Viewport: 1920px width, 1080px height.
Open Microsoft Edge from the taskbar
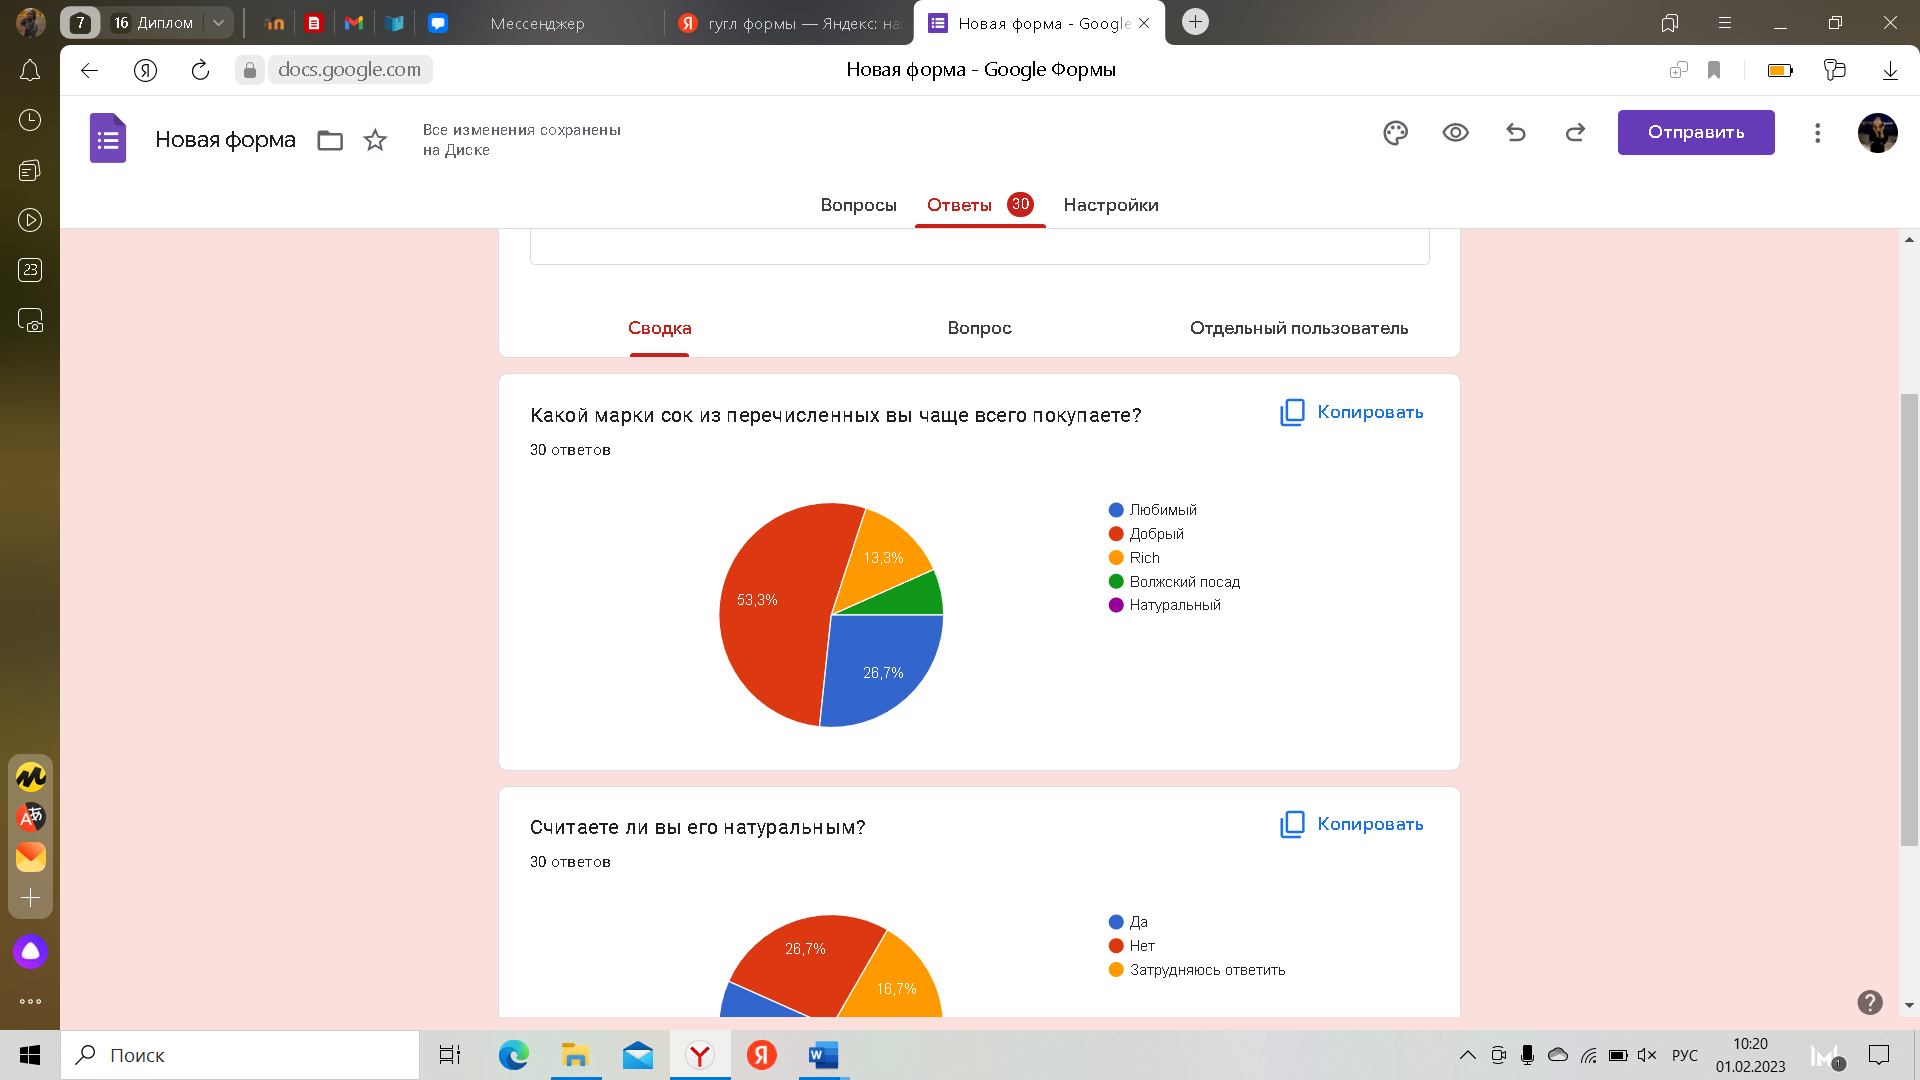[513, 1055]
